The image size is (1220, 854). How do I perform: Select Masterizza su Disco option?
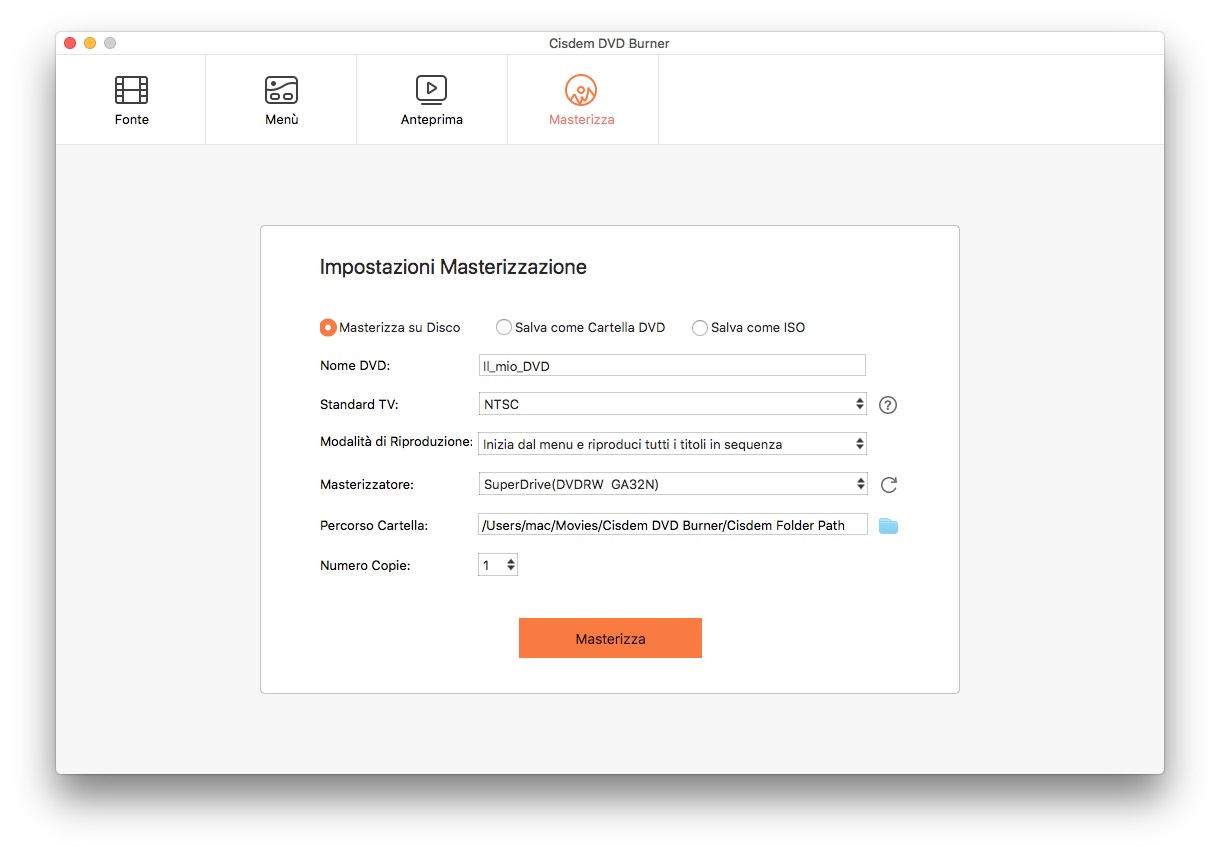pyautogui.click(x=328, y=328)
